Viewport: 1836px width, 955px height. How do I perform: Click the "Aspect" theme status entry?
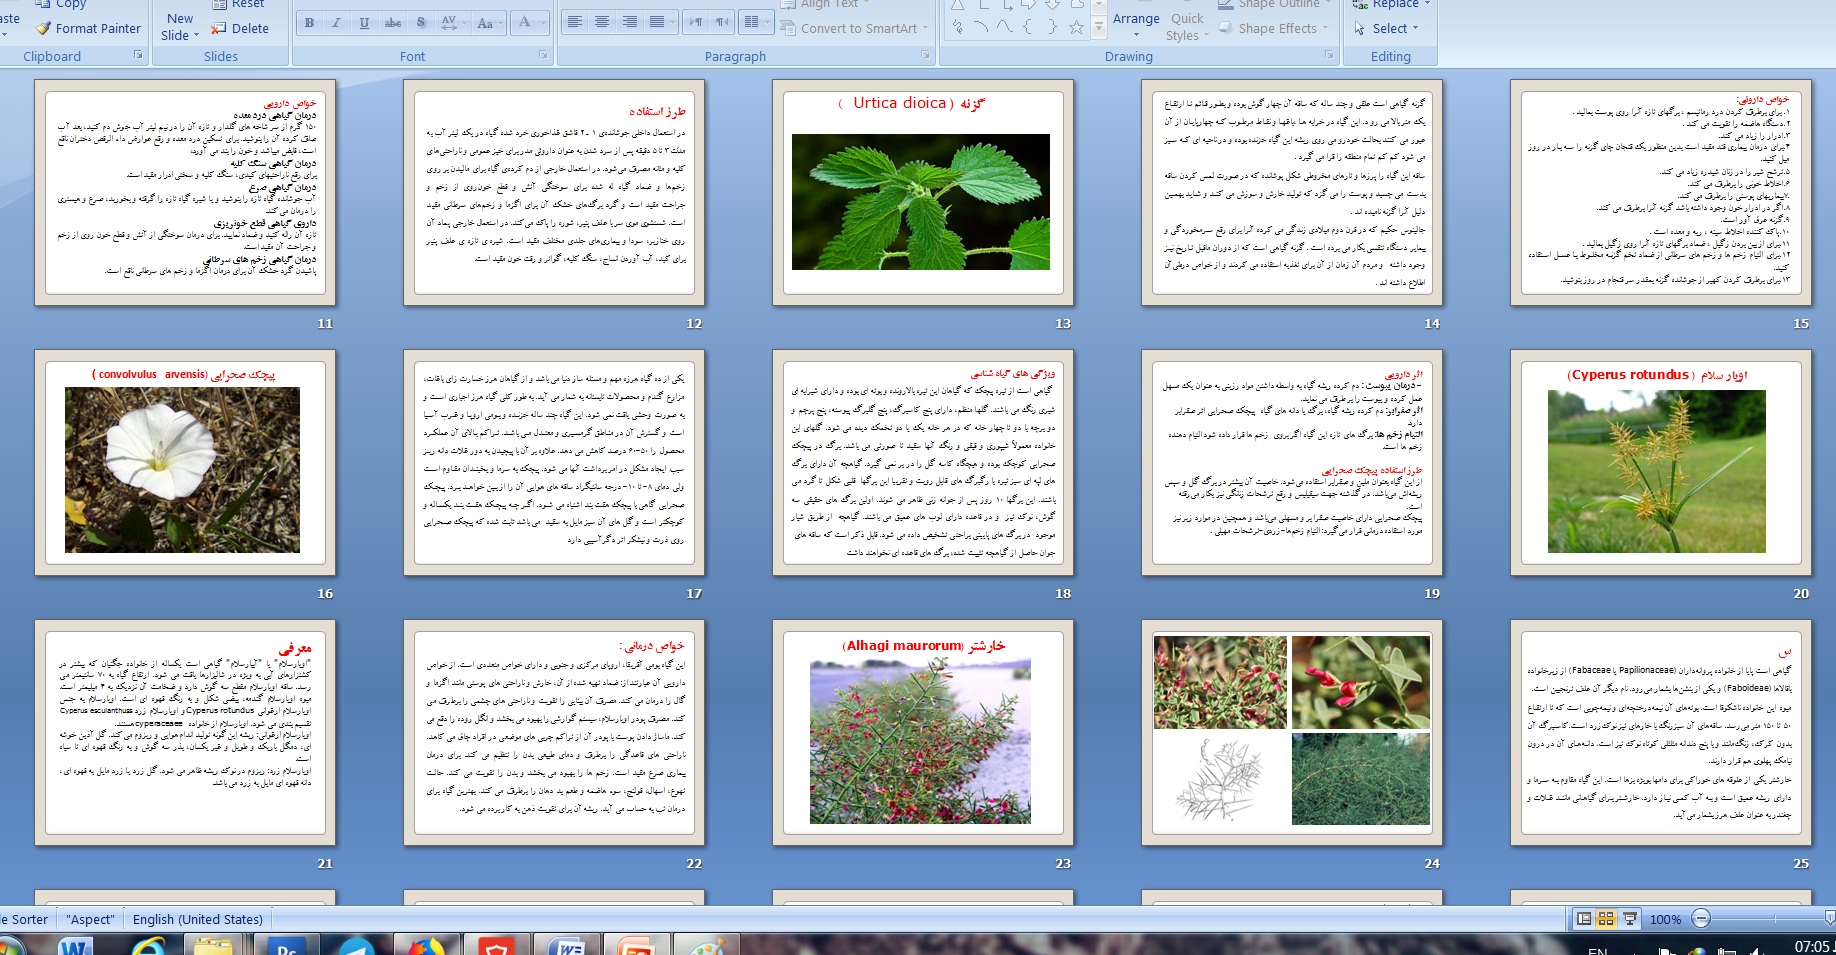point(91,919)
